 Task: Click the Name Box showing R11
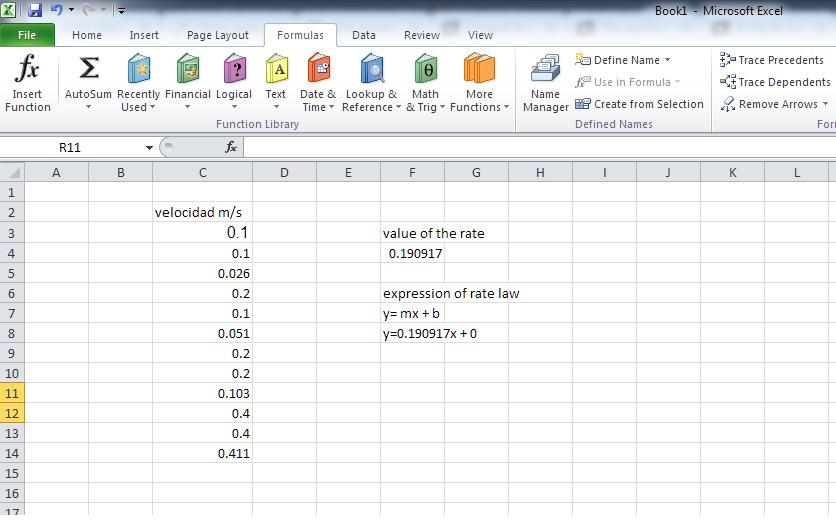point(70,148)
